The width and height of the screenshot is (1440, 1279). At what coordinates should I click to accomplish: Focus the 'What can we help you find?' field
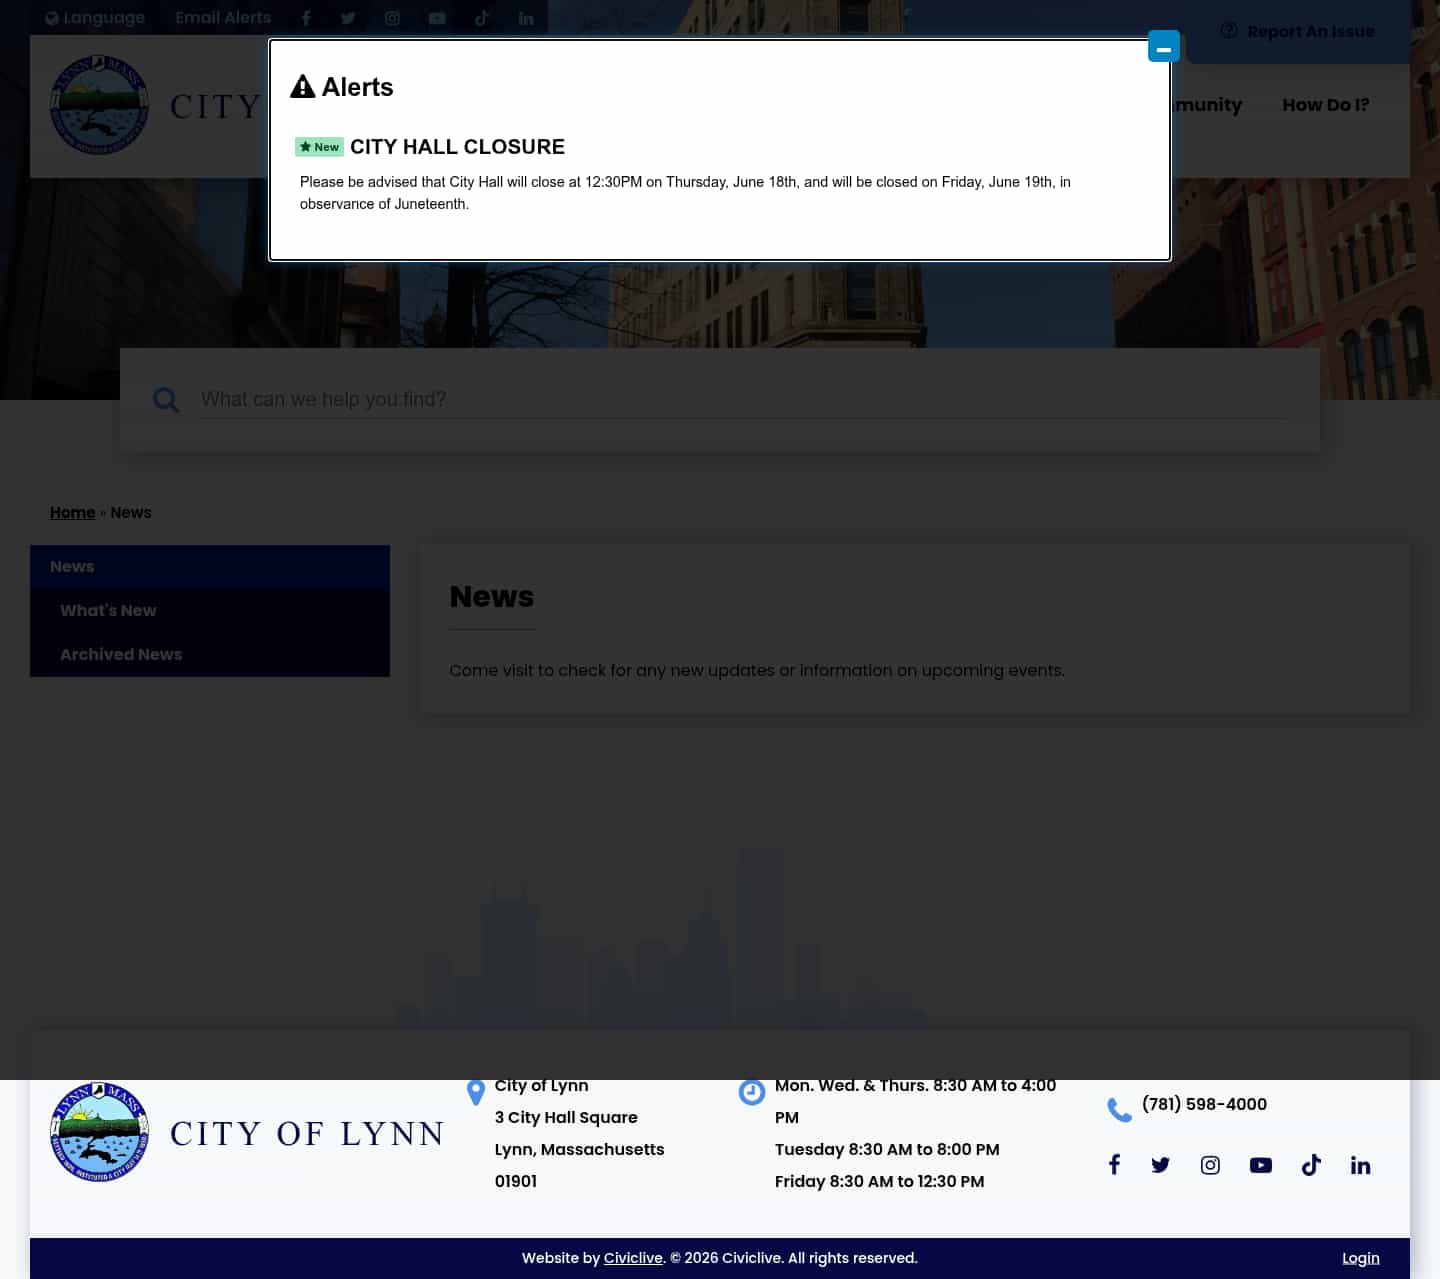pyautogui.click(x=742, y=399)
